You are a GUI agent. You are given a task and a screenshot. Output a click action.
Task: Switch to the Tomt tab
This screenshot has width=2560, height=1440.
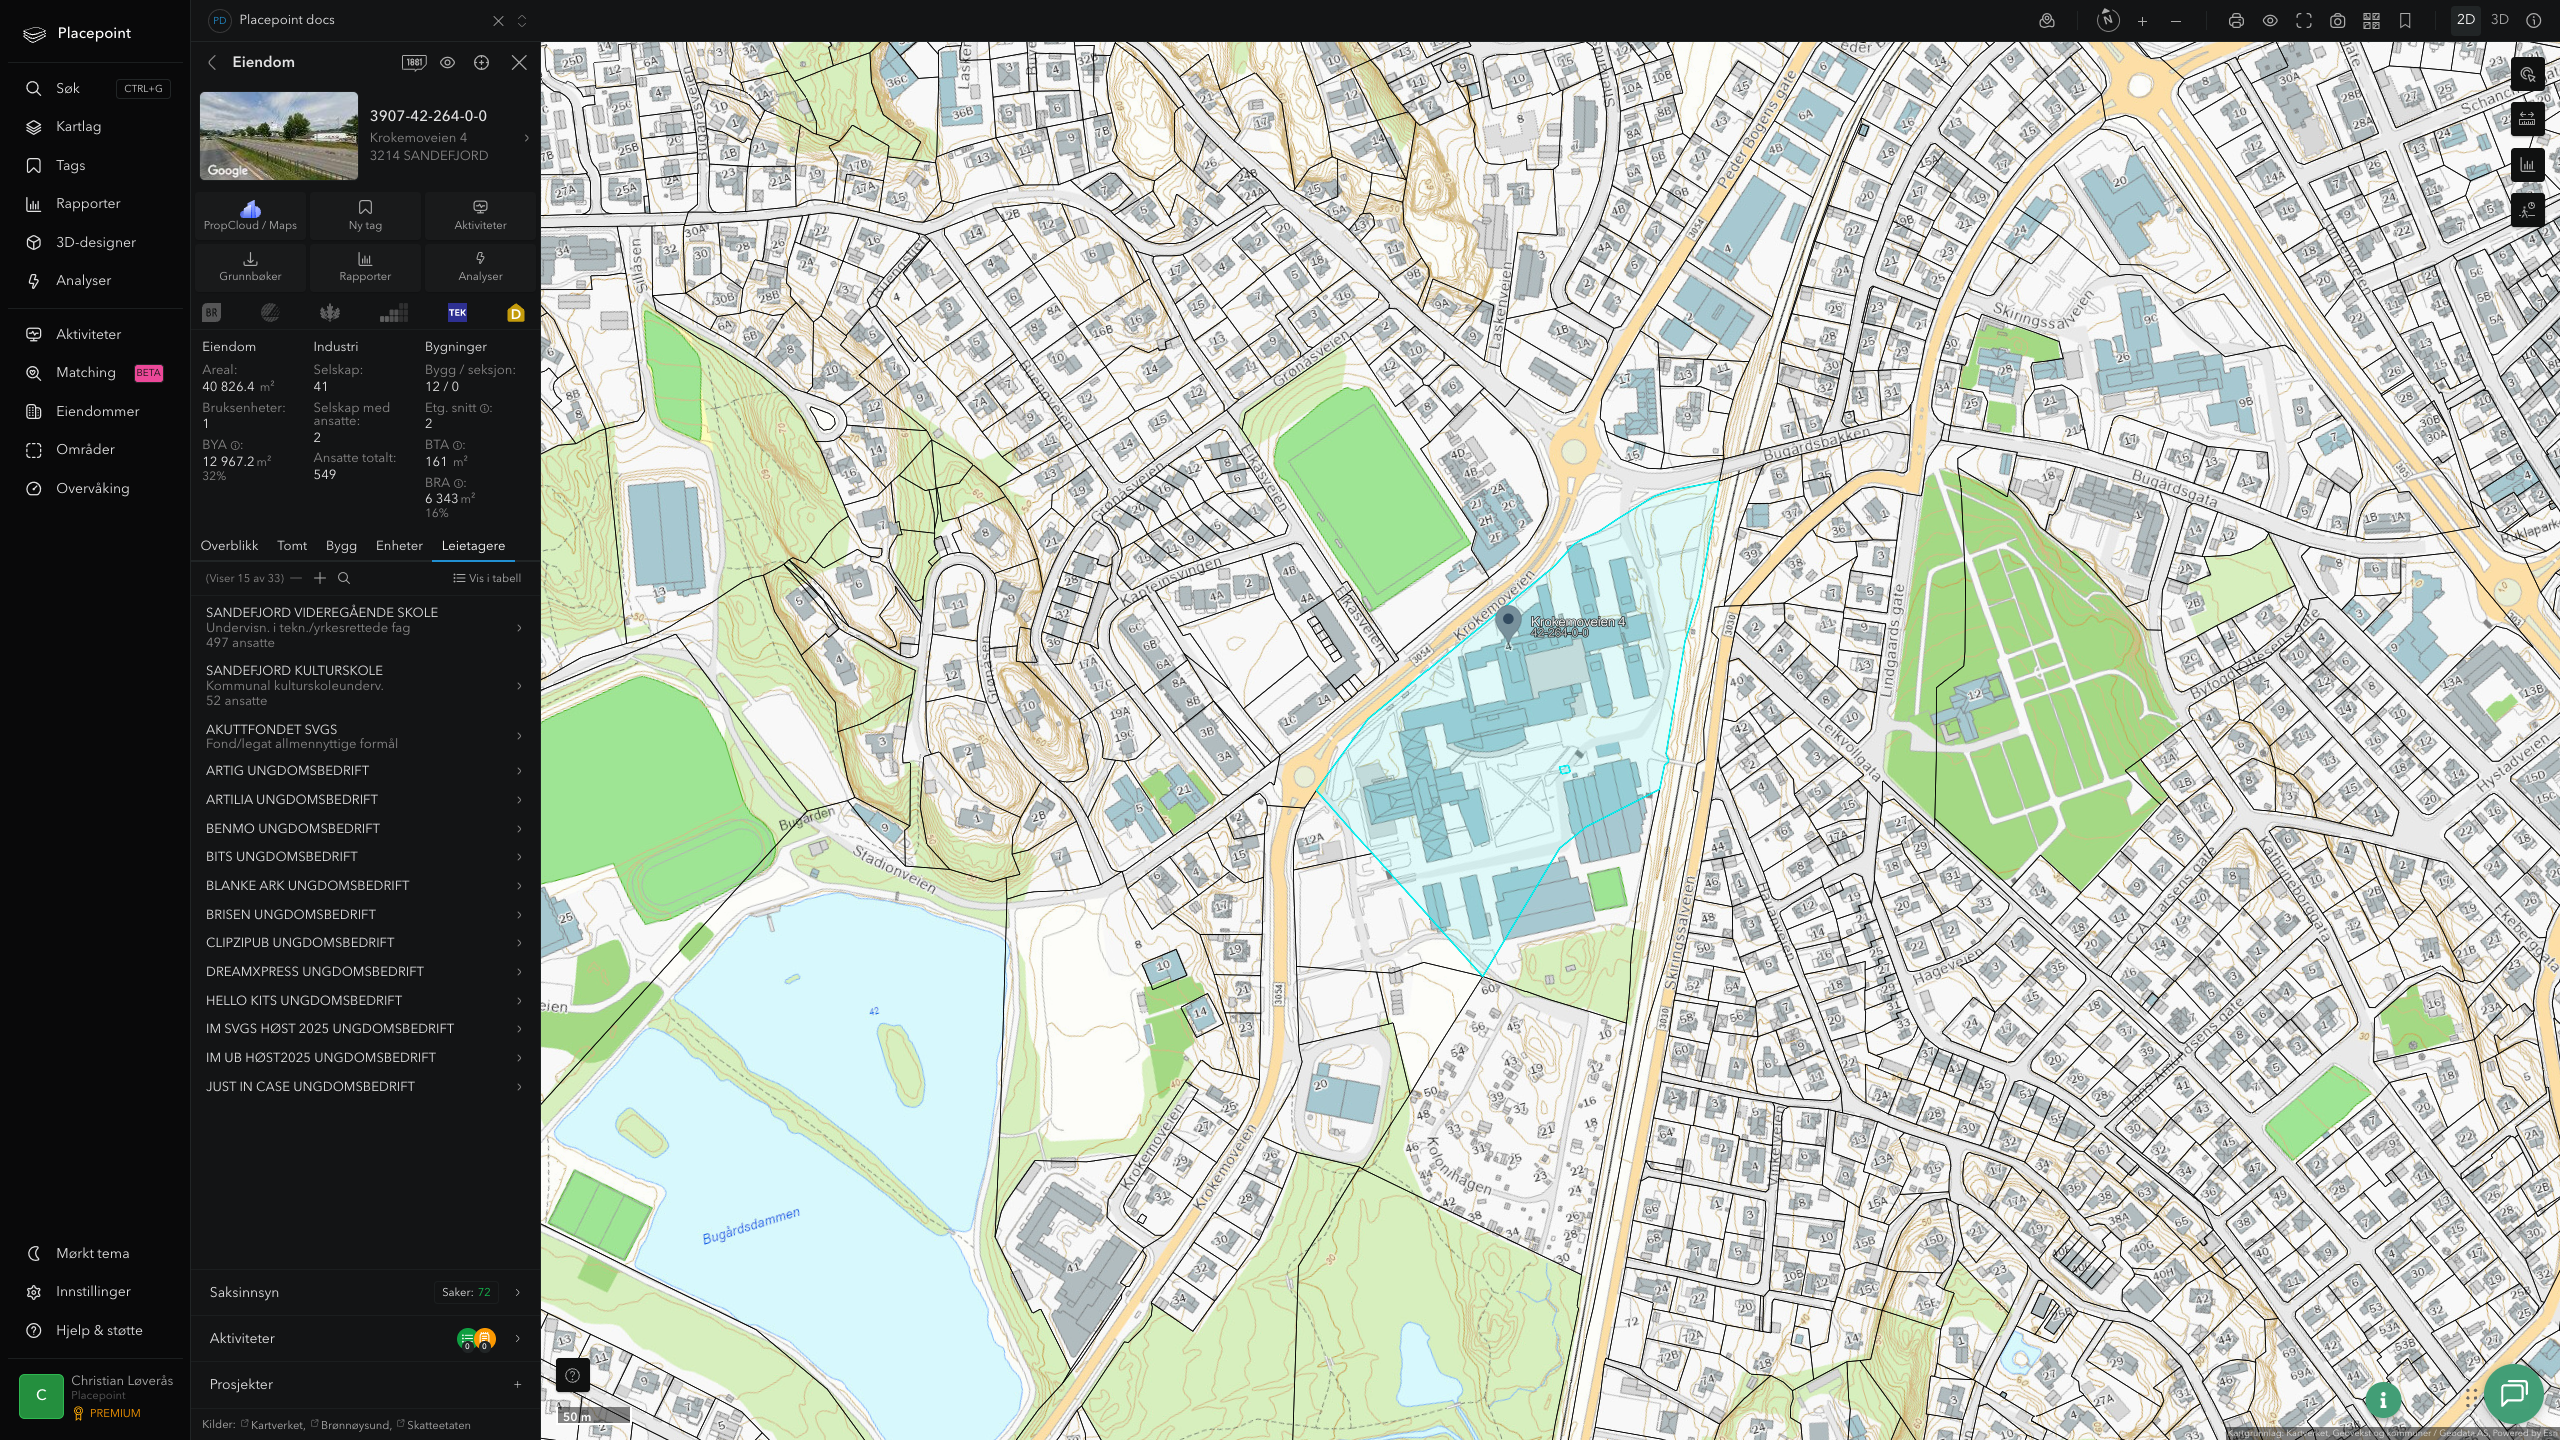292,546
